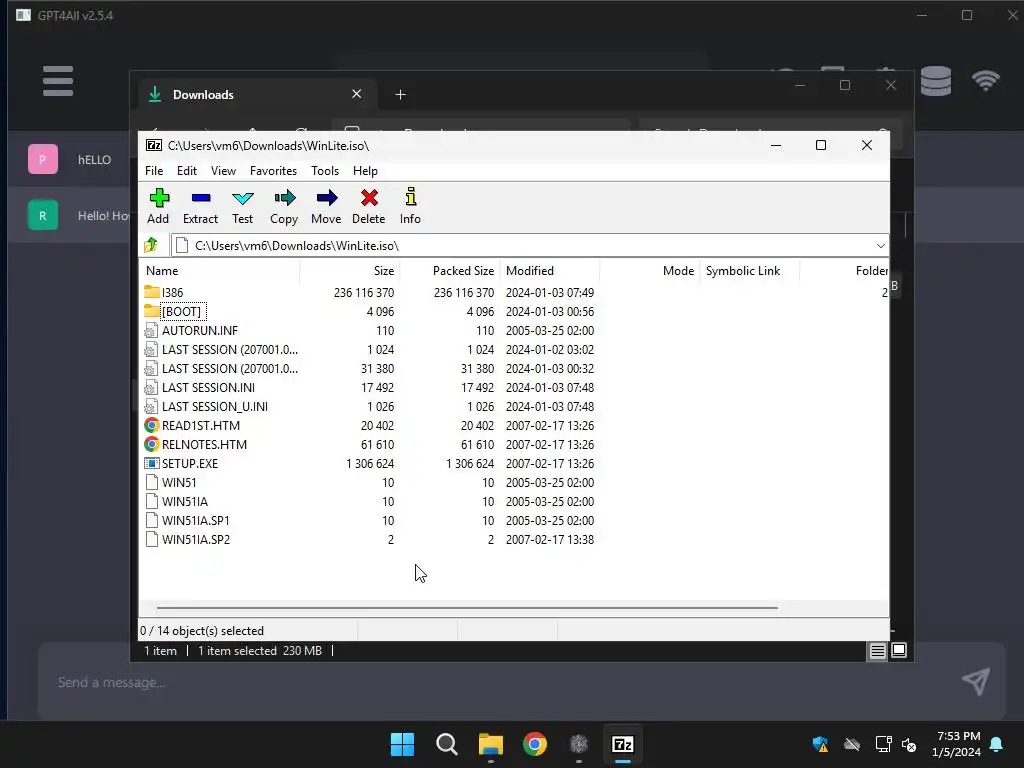
Task: Open the notification bell in system tray
Action: [x=997, y=744]
